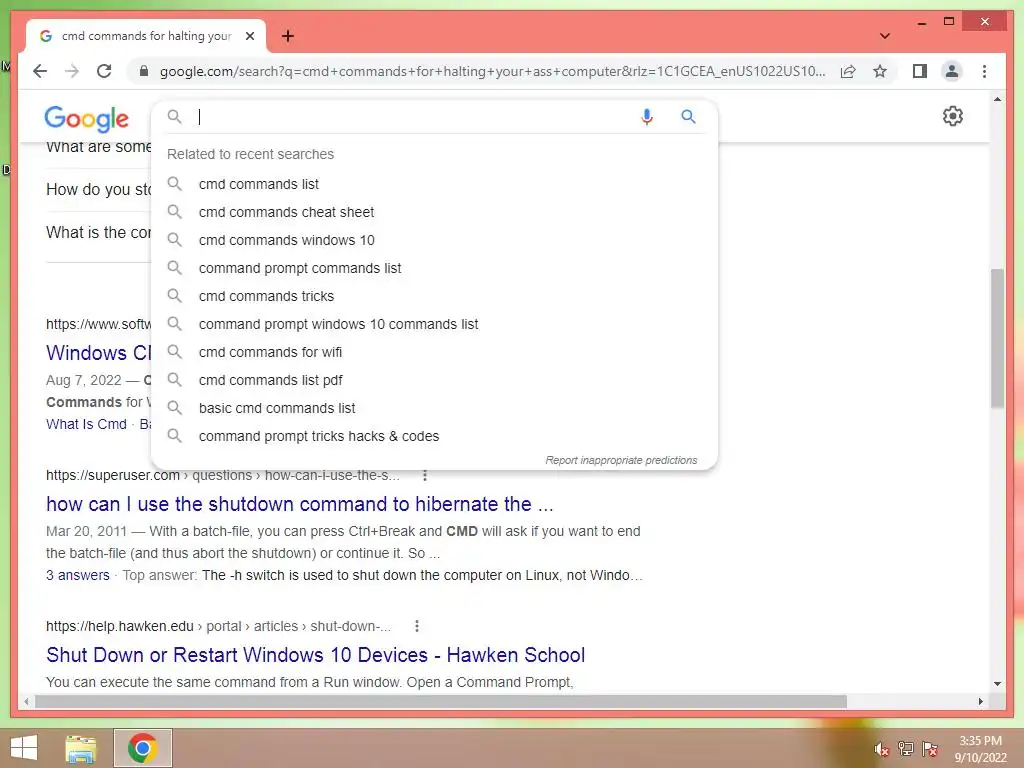Image resolution: width=1024 pixels, height=768 pixels.
Task: Click the horizontal scrollbar thumb
Action: [x=441, y=702]
